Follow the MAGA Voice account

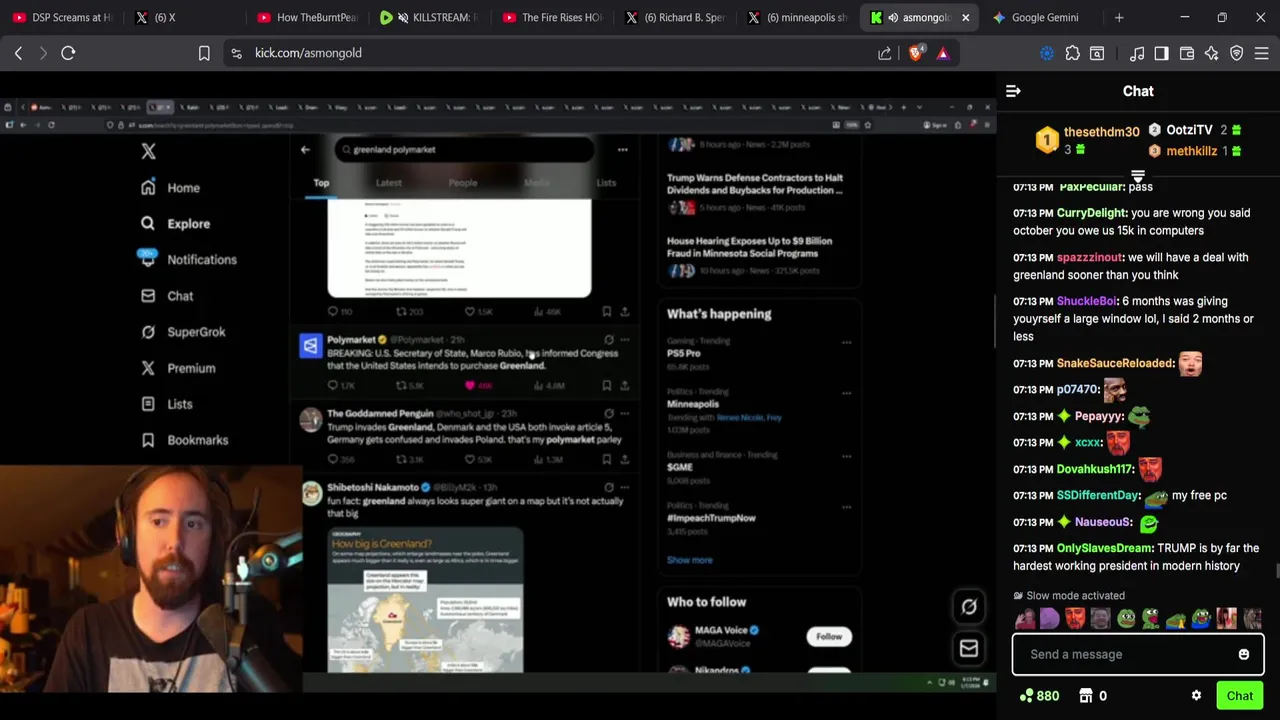[x=829, y=636]
